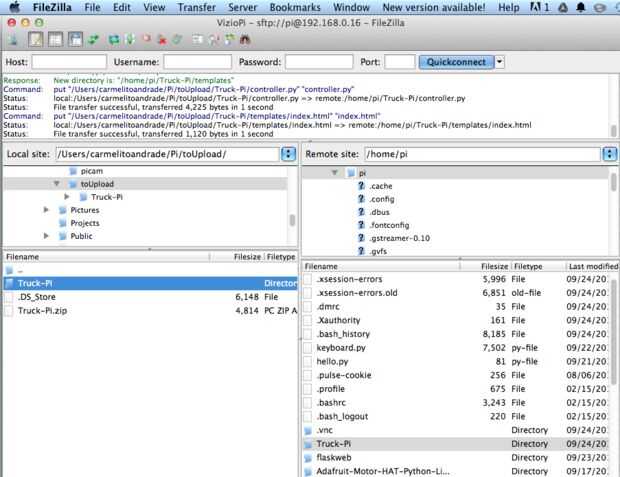This screenshot has height=477, width=620.
Task: Select keyboard.py in the remote file list
Action: [x=456, y=348]
